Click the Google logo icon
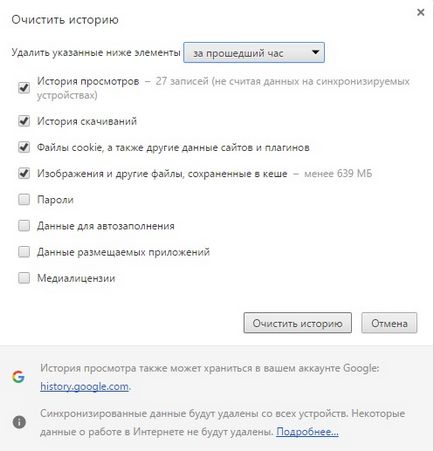Screen dimensions: 434x451 point(19,377)
